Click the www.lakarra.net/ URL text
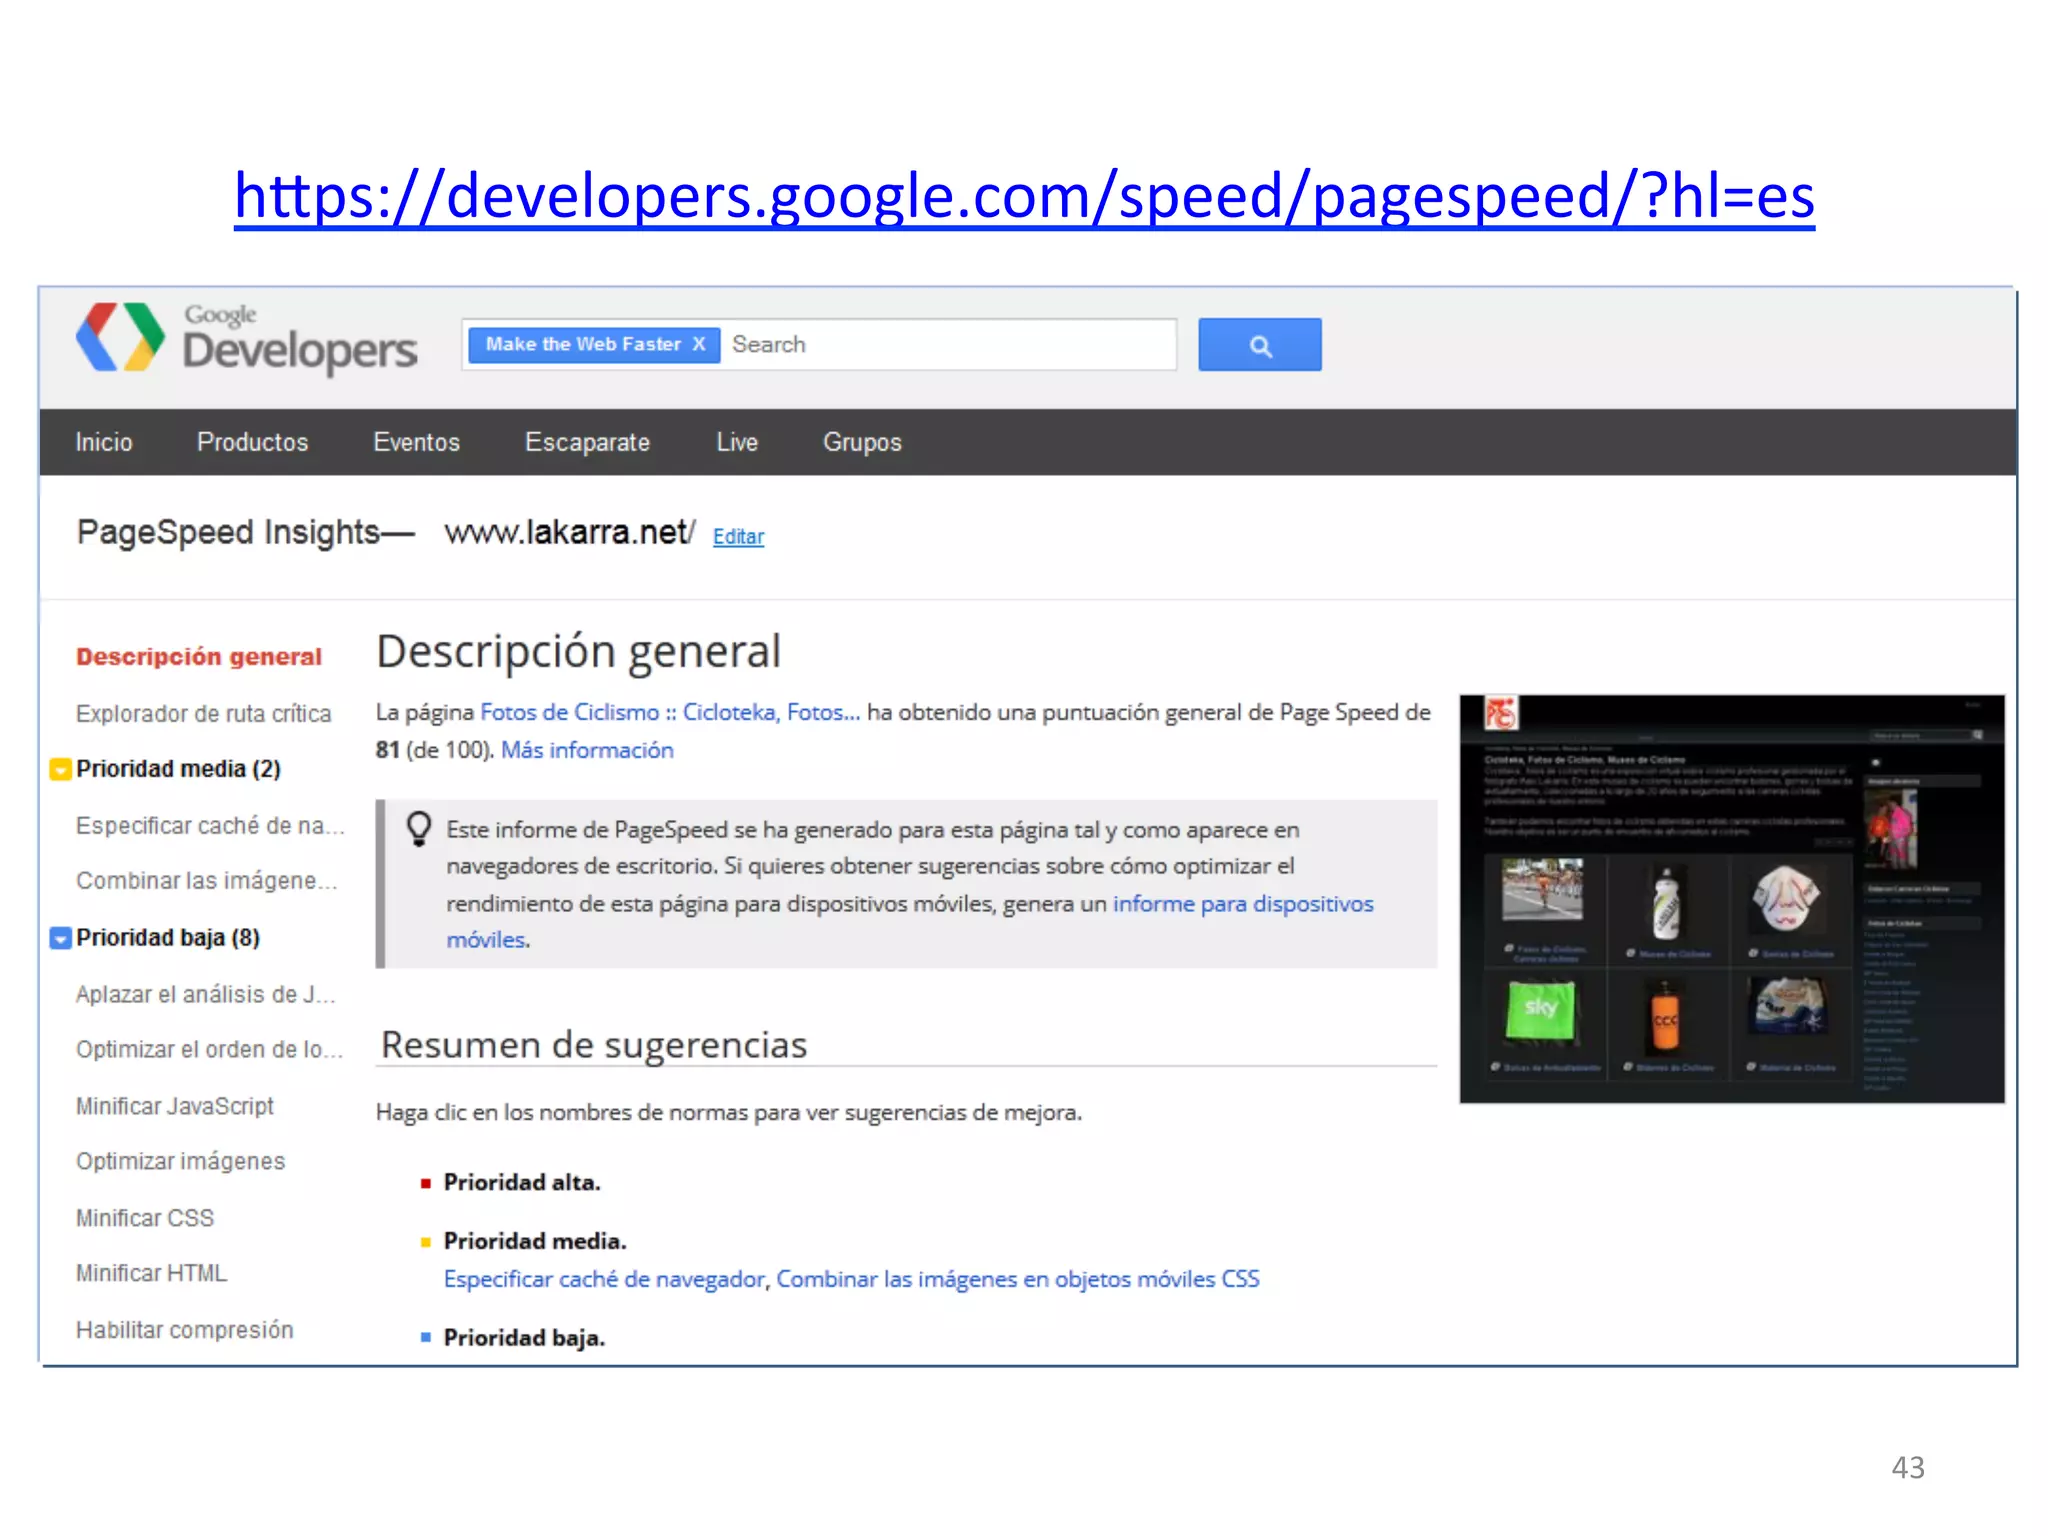Viewport: 2048px width, 1536px height. (x=569, y=532)
